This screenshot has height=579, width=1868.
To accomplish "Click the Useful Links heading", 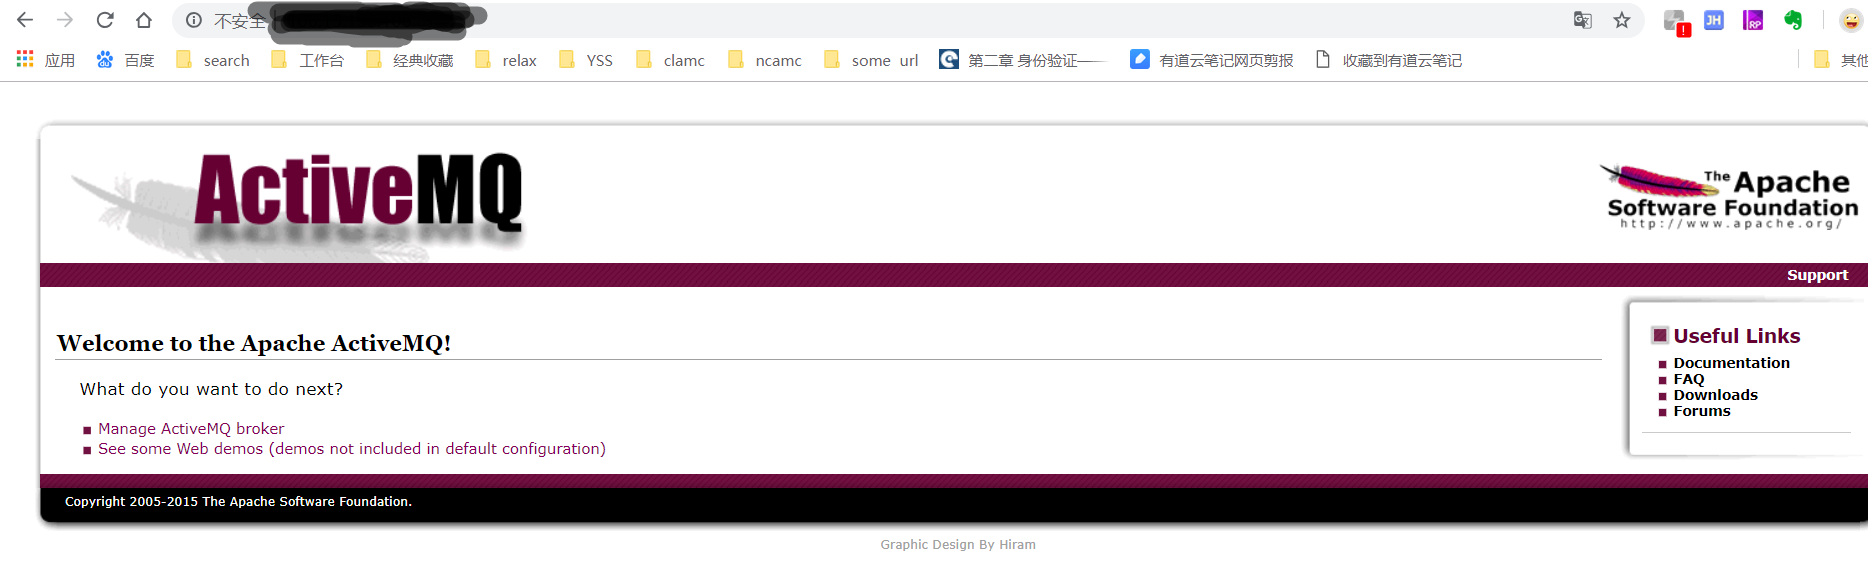I will coord(1736,336).
